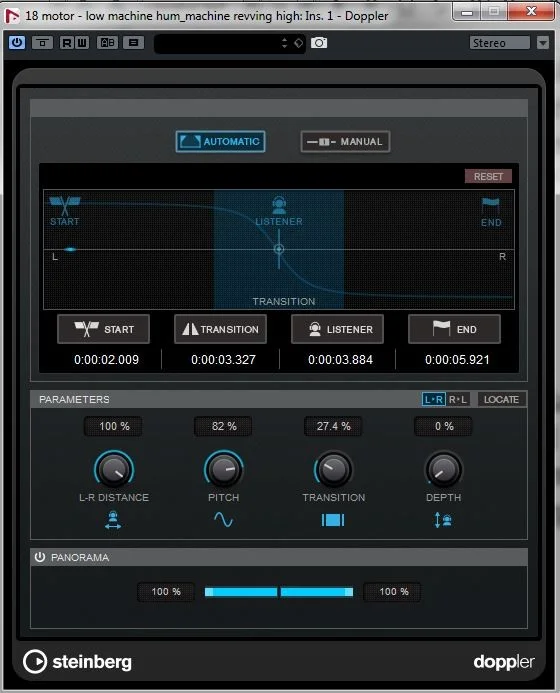
Task: Click the L-R Distance knob
Action: click(x=114, y=469)
